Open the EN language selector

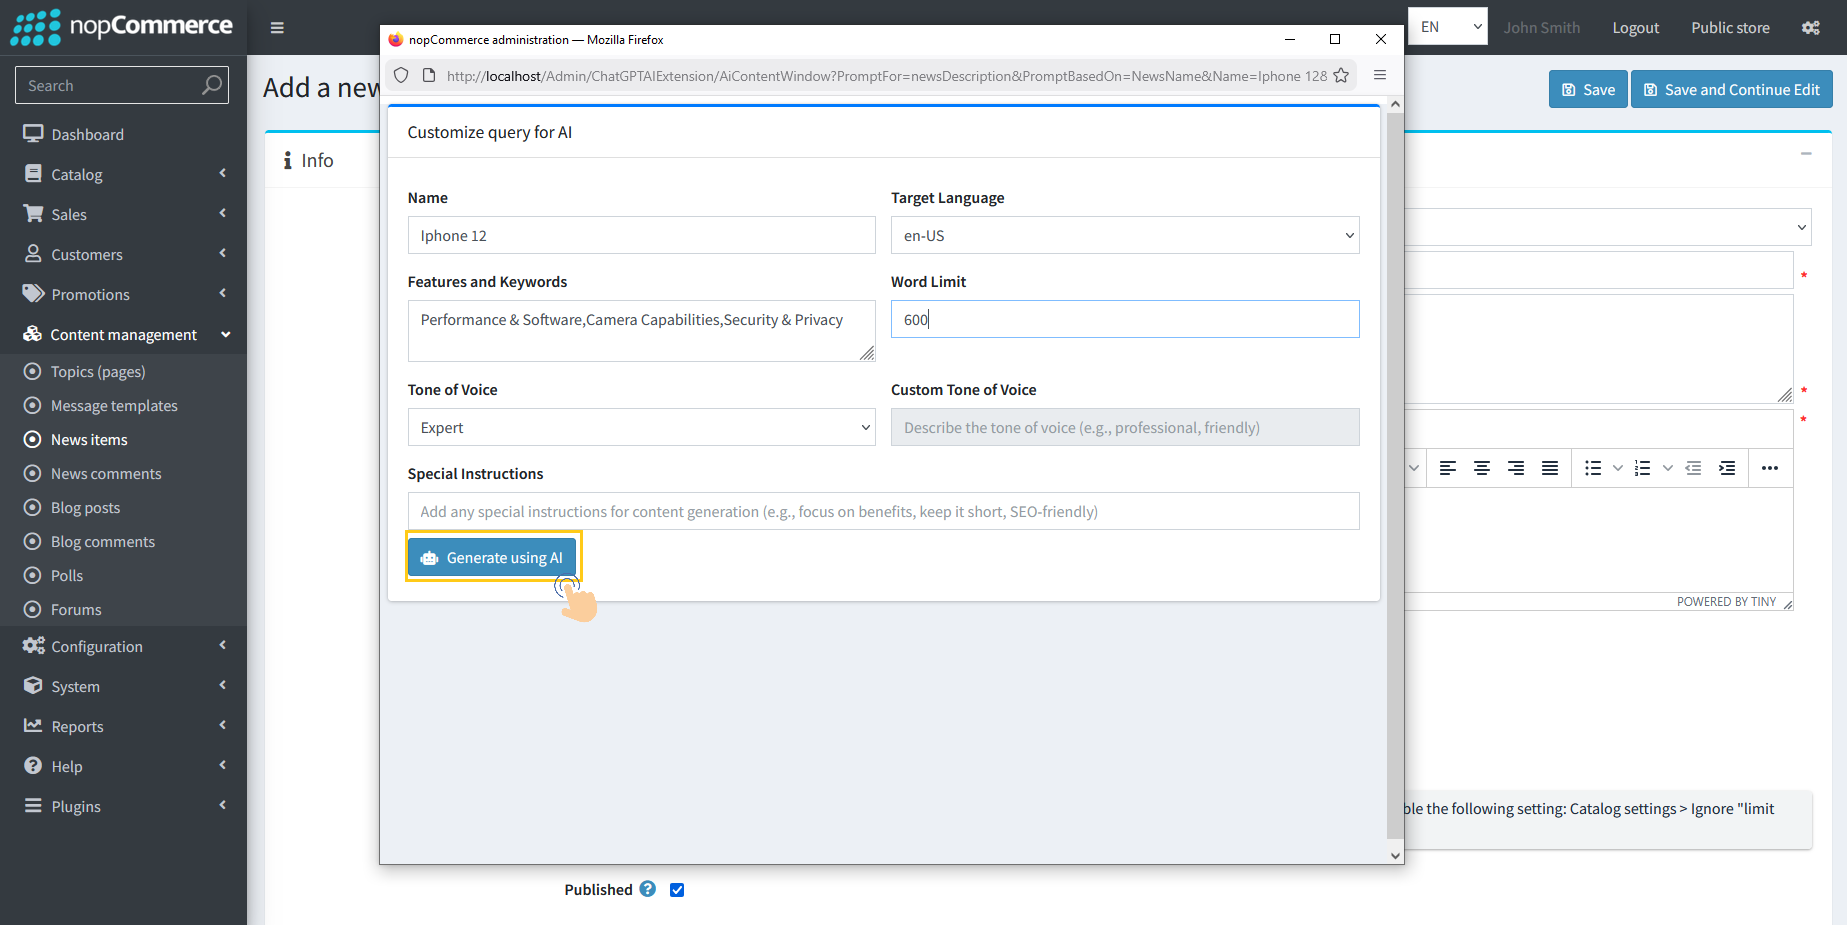click(1447, 26)
